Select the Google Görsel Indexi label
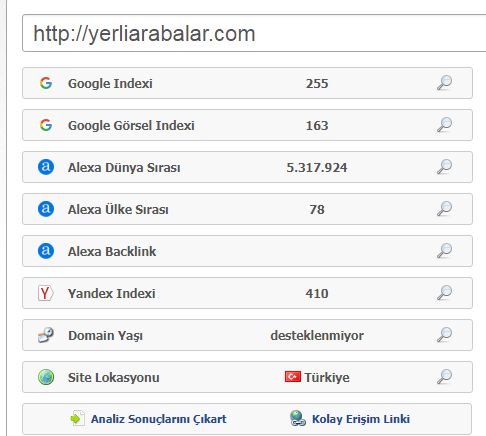The width and height of the screenshot is (486, 436). coord(131,126)
